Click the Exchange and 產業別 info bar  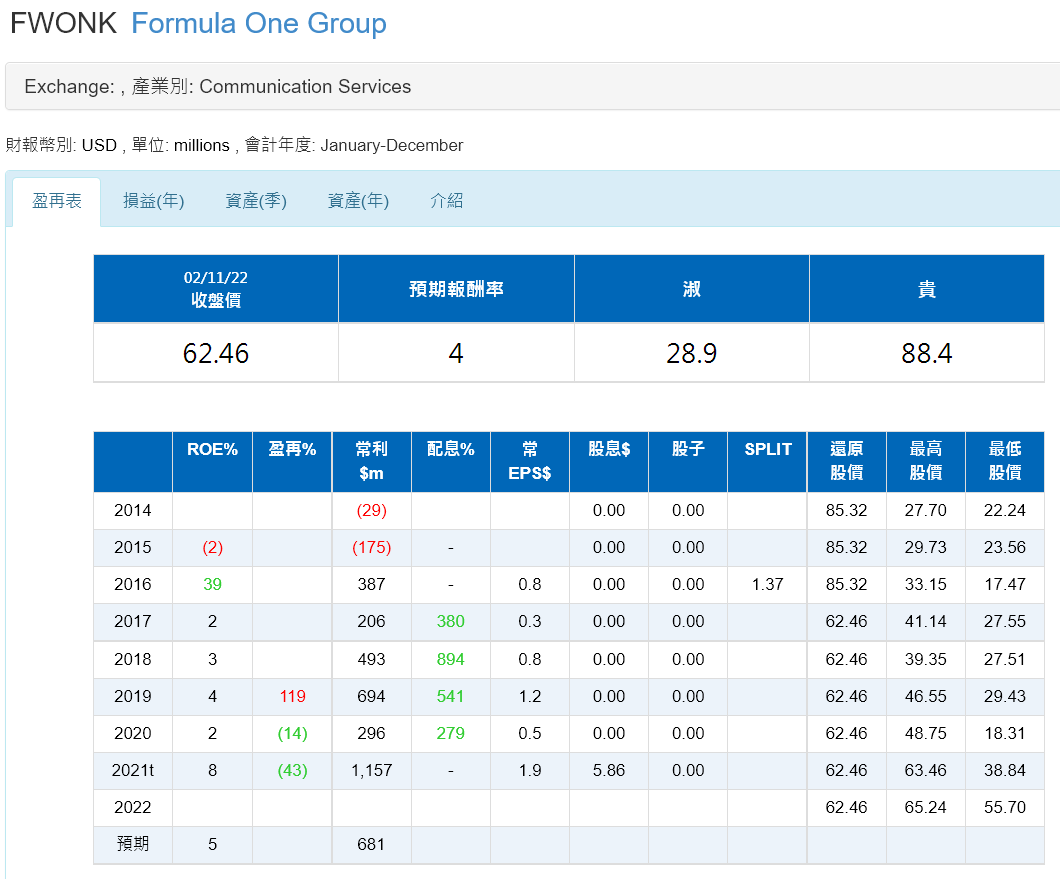[x=533, y=87]
